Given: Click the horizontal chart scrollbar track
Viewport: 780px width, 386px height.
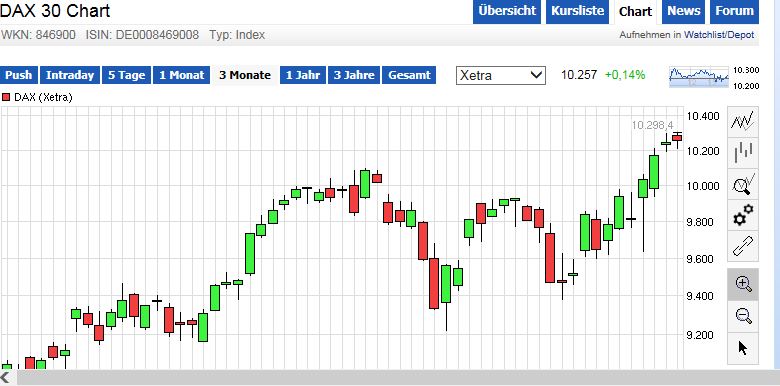Looking at the screenshot, I should pos(398,377).
